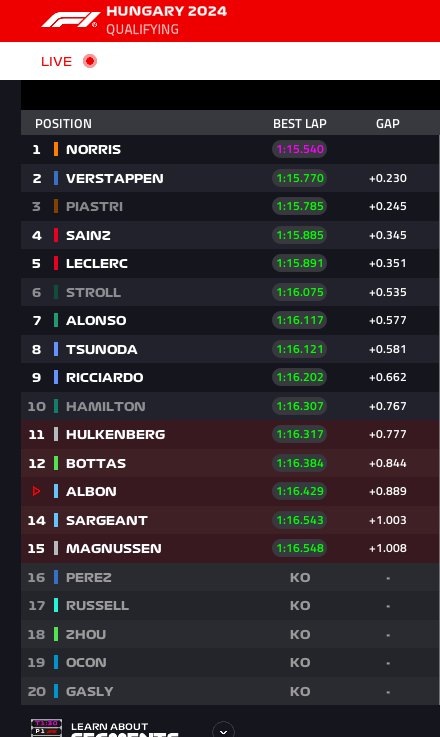Image resolution: width=440 pixels, height=737 pixels.
Task: Click the GAP column header
Action: pyautogui.click(x=388, y=124)
